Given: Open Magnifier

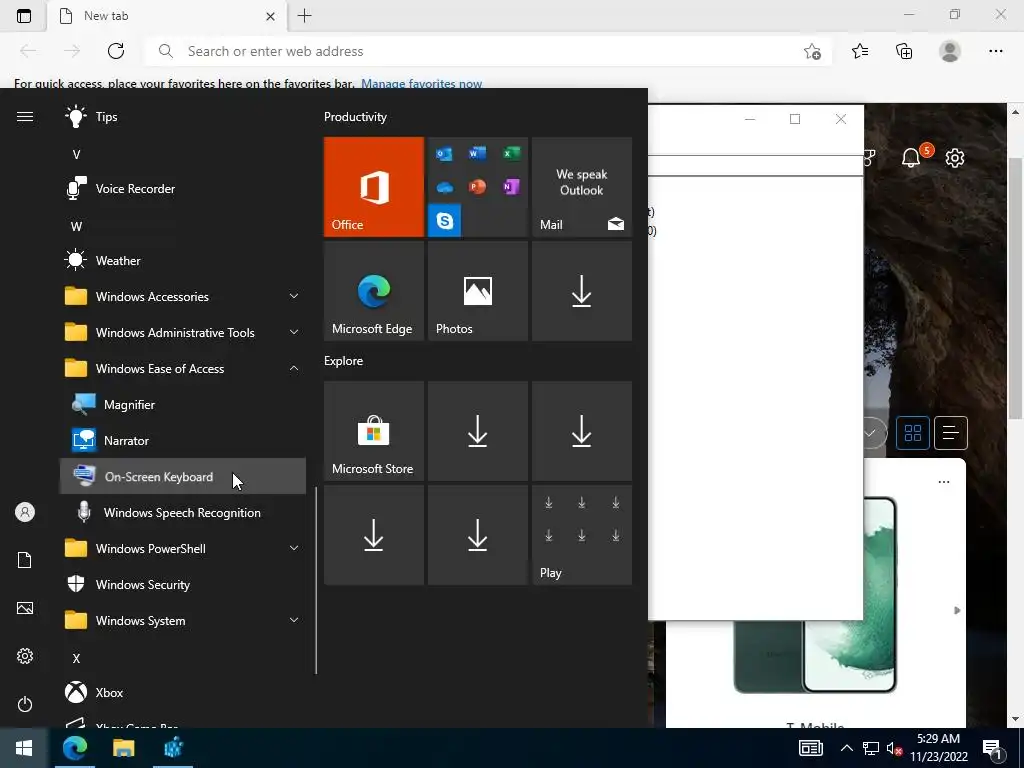Looking at the screenshot, I should coord(183,405).
